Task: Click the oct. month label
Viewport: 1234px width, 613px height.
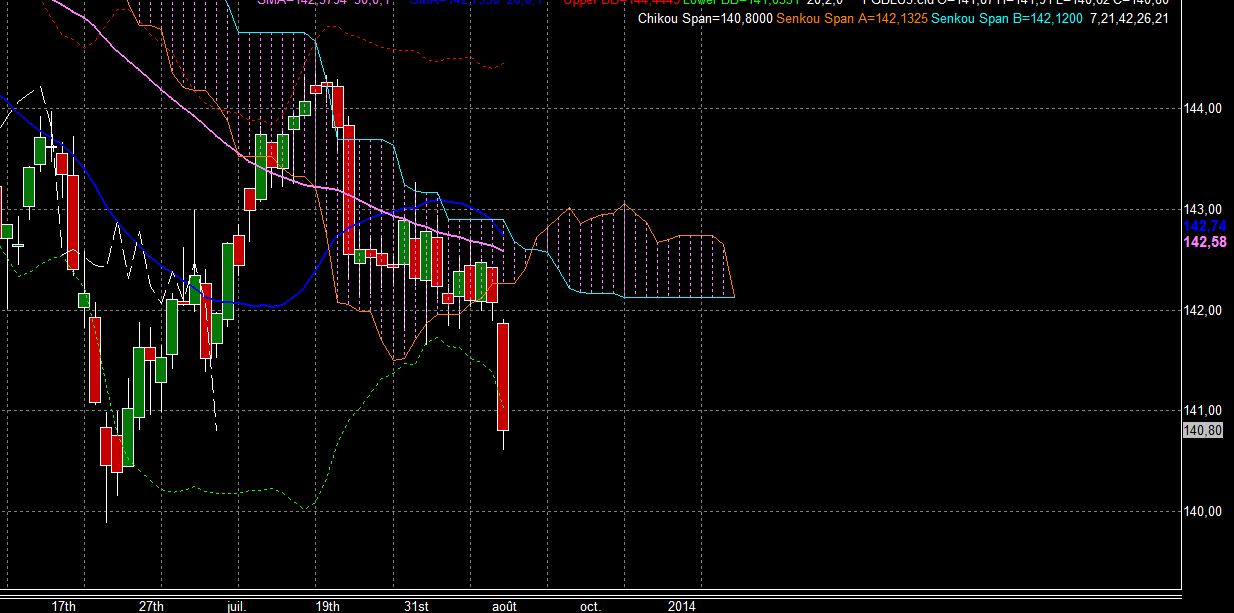Action: [591, 606]
